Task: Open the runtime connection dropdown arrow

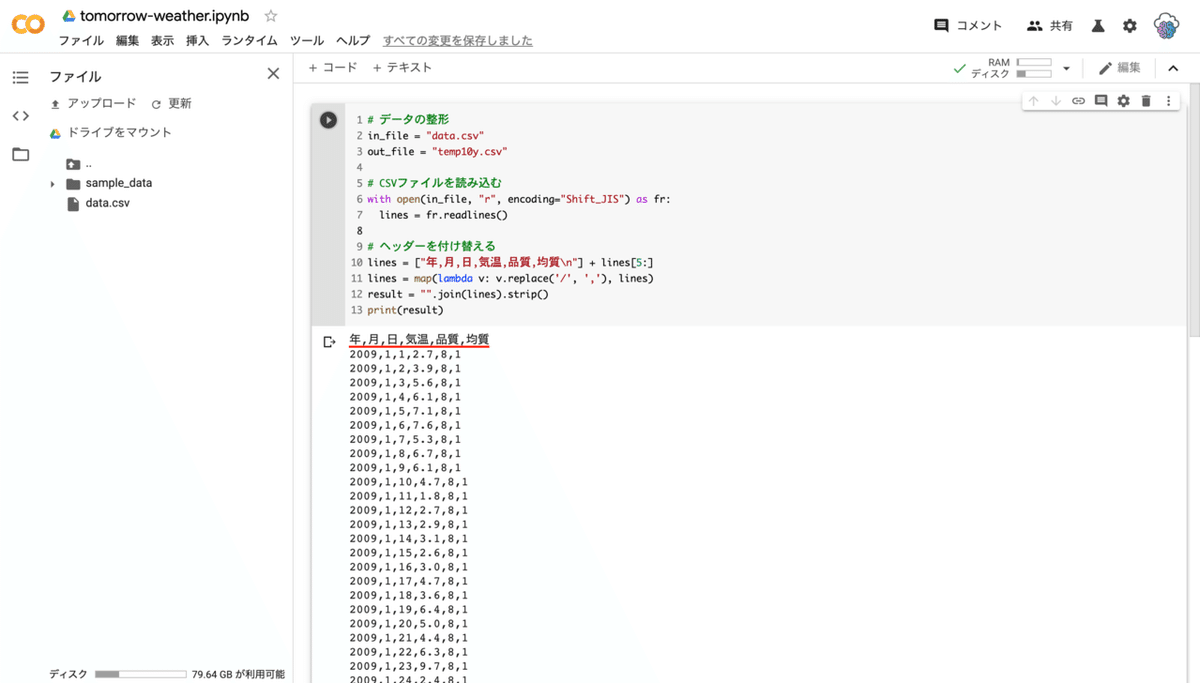Action: [x=1066, y=69]
